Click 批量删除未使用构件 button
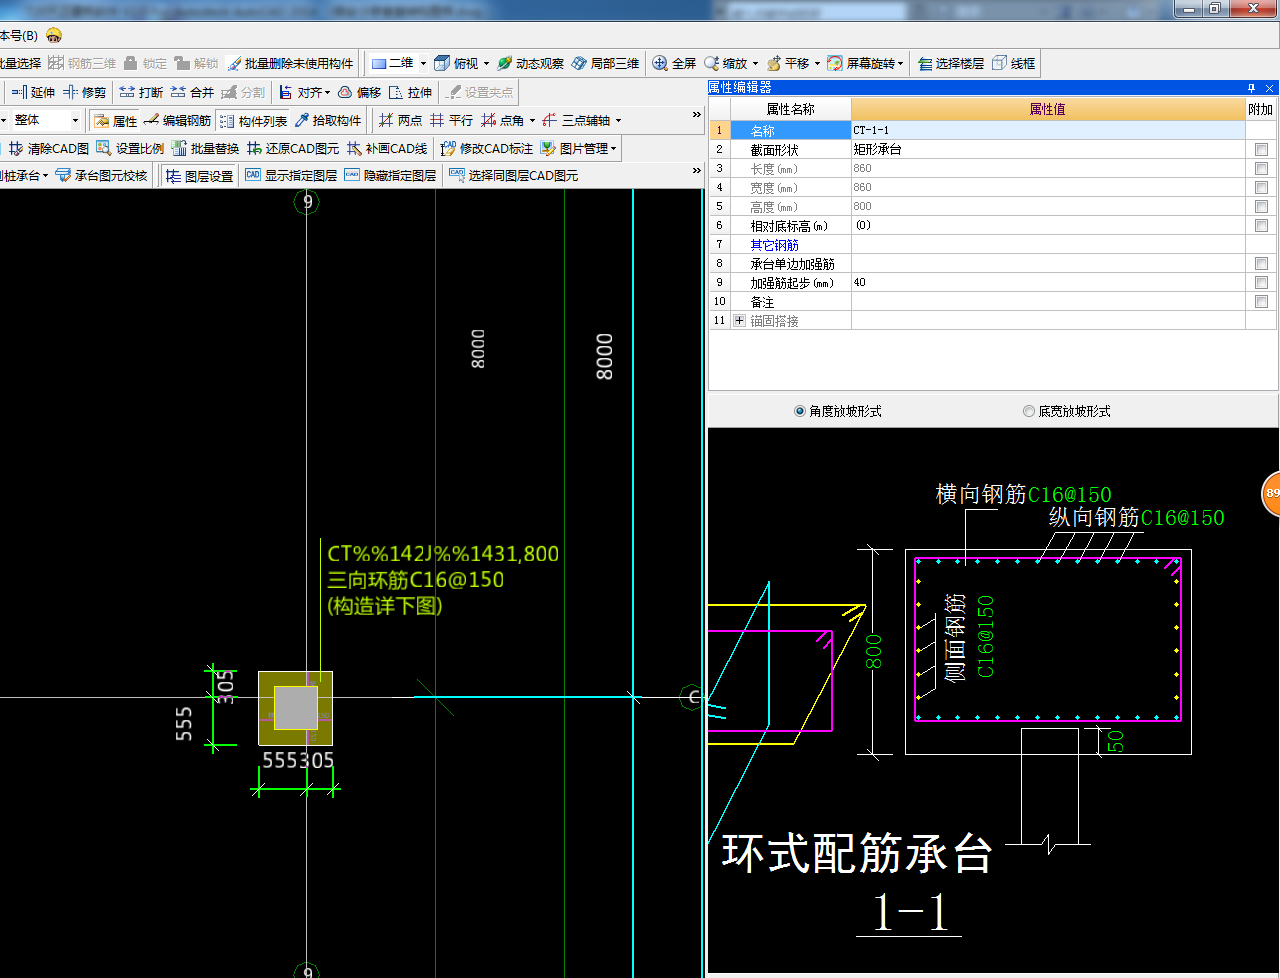 (290, 63)
